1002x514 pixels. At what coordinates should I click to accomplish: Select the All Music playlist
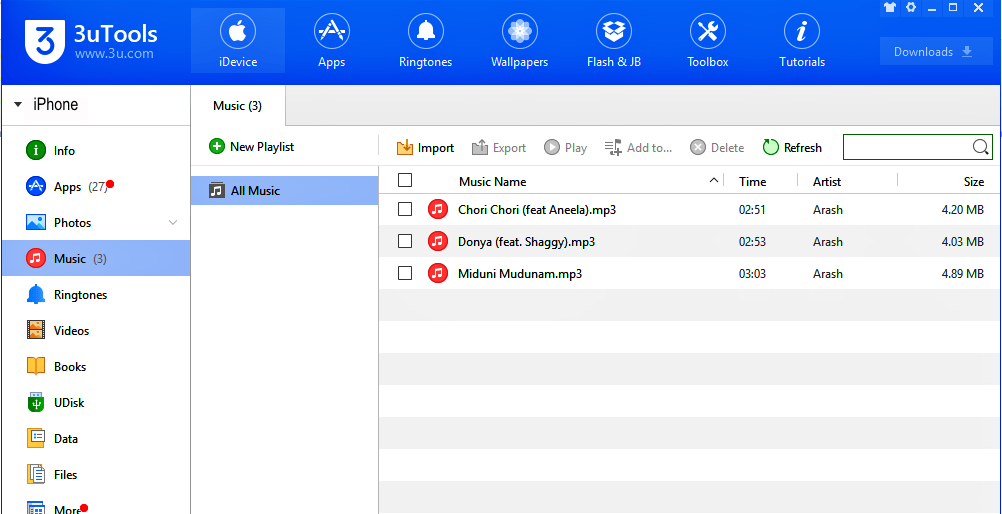[284, 191]
